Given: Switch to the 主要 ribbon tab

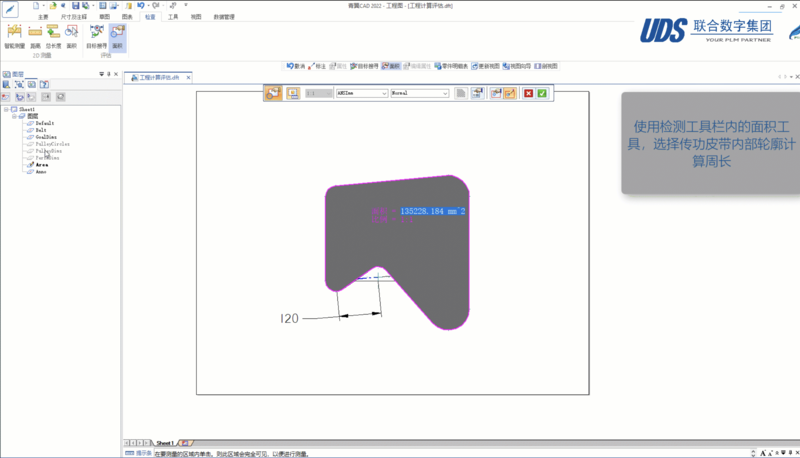Looking at the screenshot, I should click(x=43, y=17).
